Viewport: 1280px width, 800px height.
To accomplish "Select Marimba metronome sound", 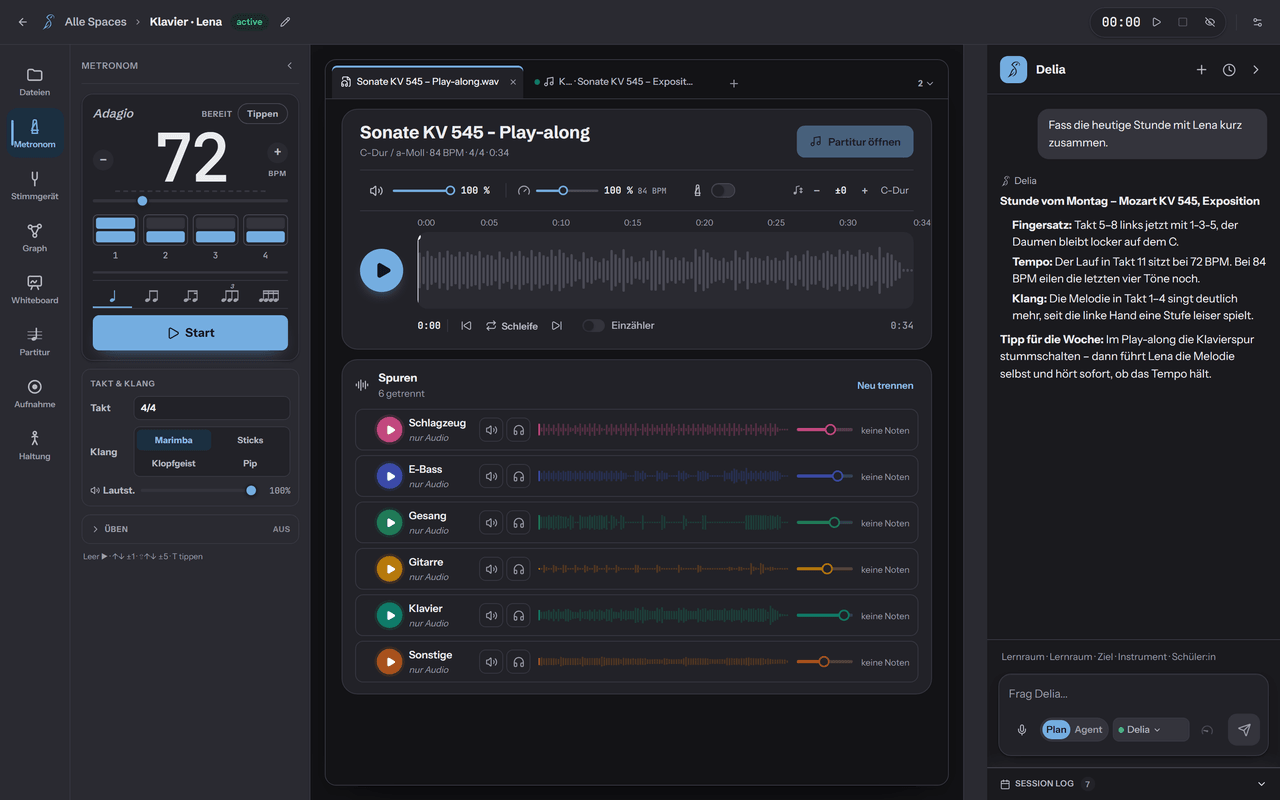I will coord(173,440).
